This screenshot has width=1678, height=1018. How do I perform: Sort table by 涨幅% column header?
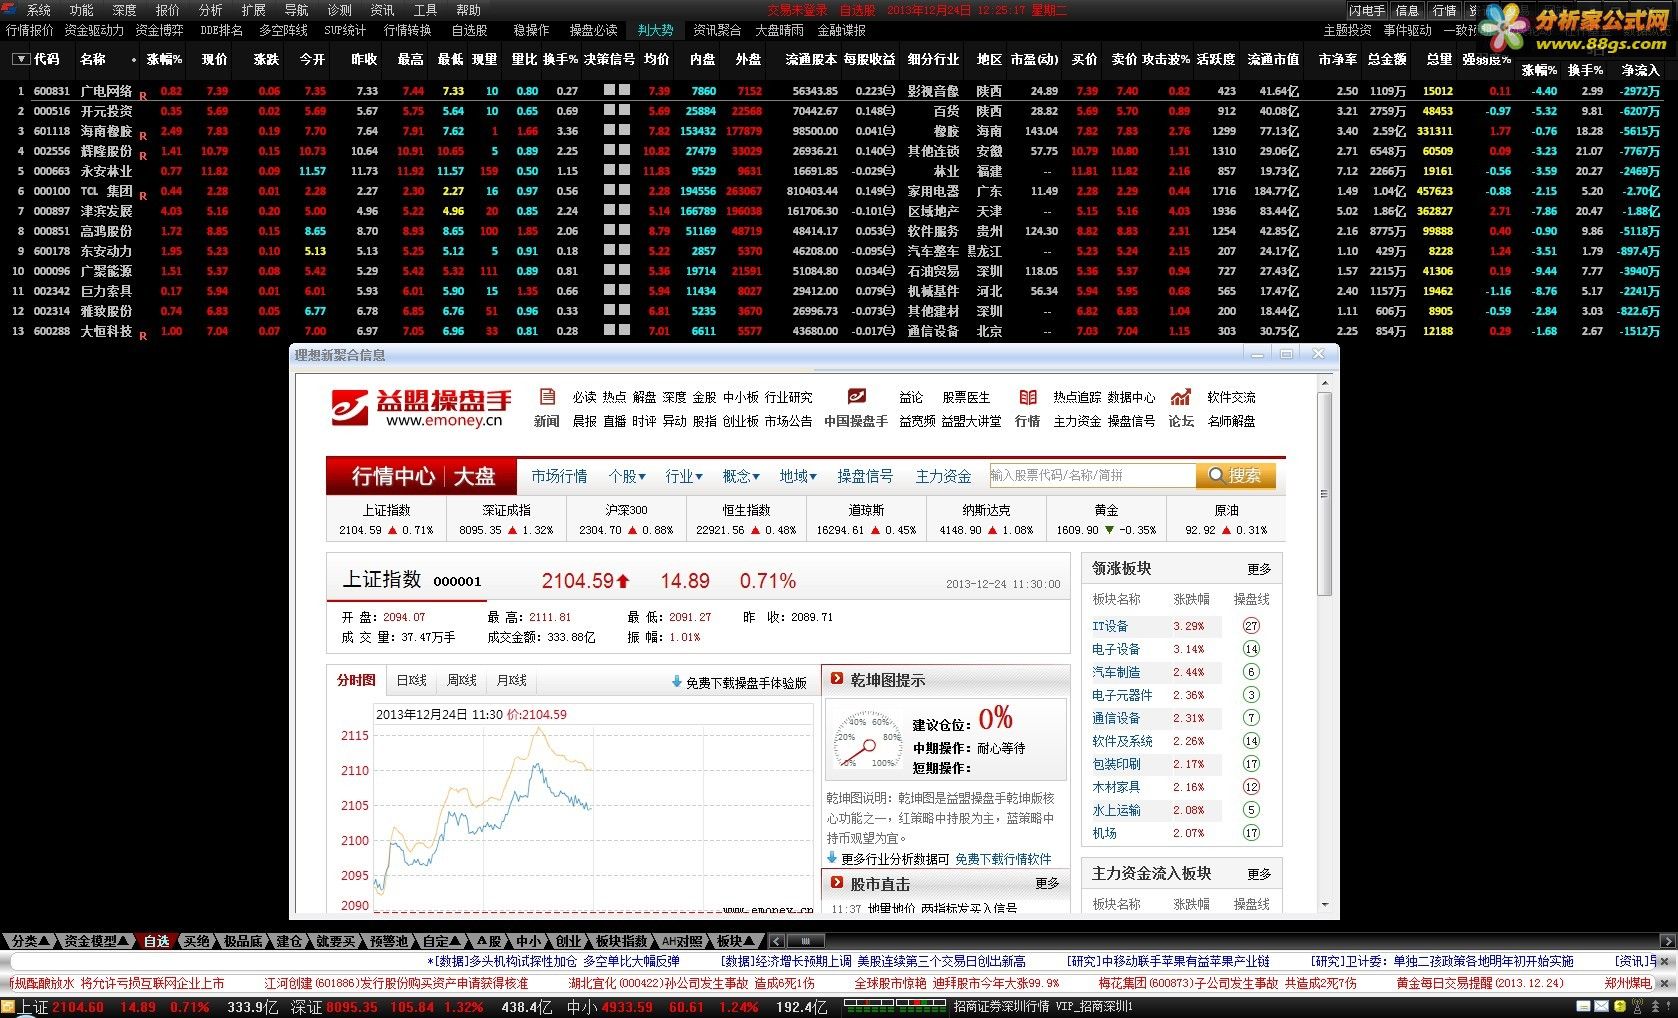pyautogui.click(x=164, y=59)
